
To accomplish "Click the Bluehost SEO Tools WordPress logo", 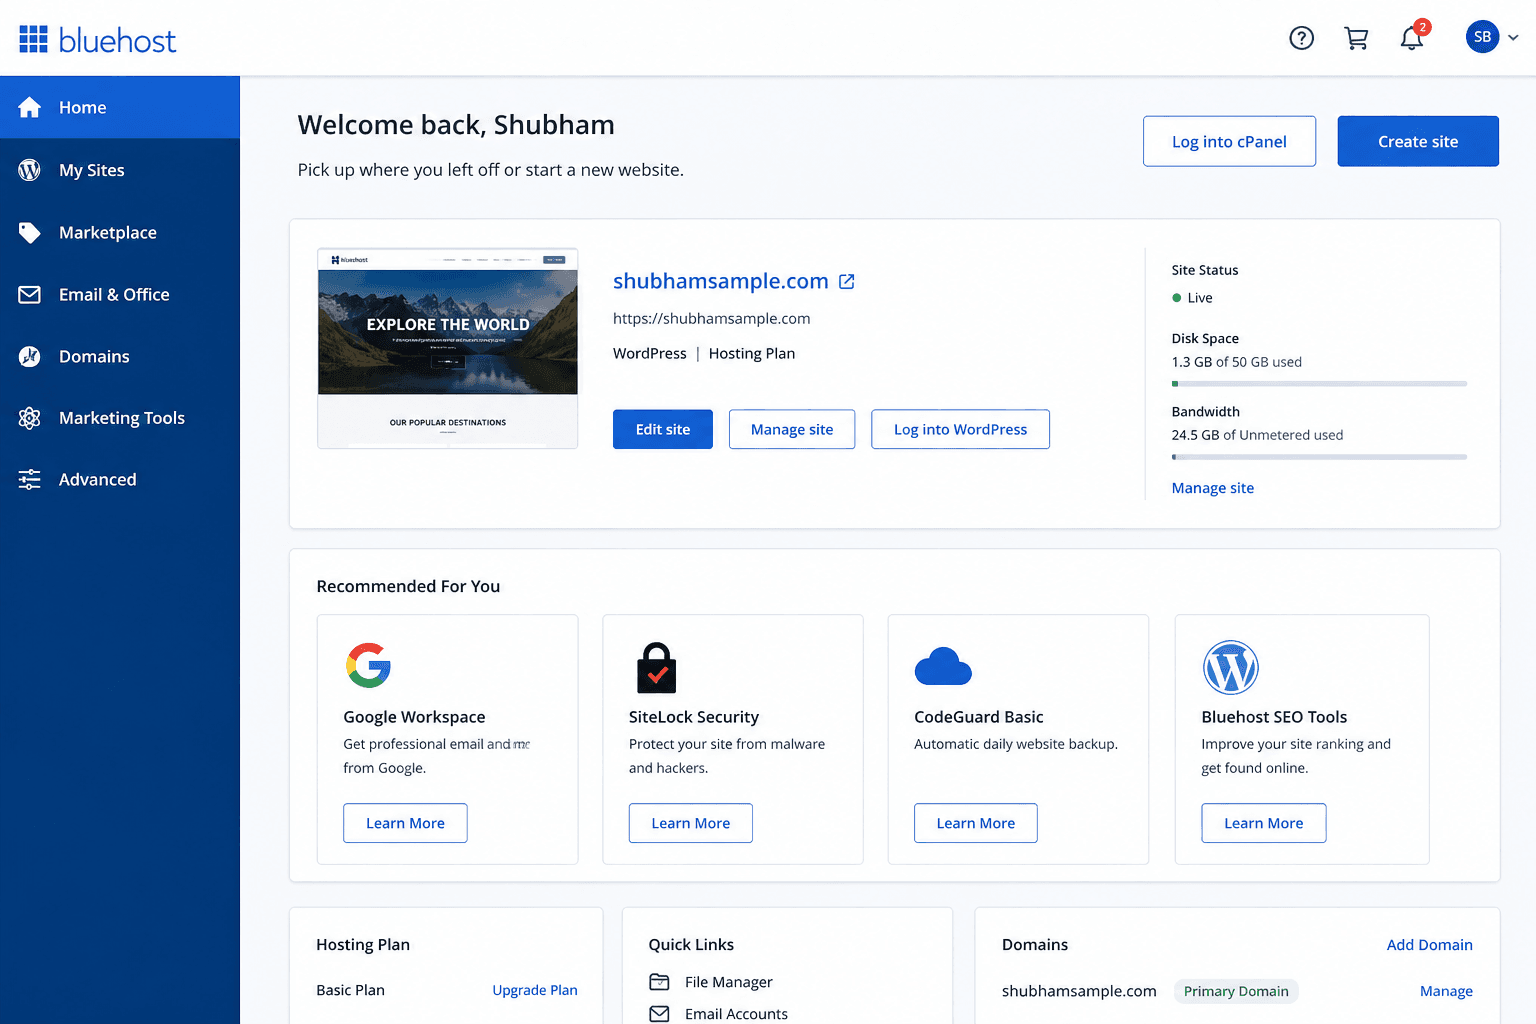I will (x=1230, y=667).
